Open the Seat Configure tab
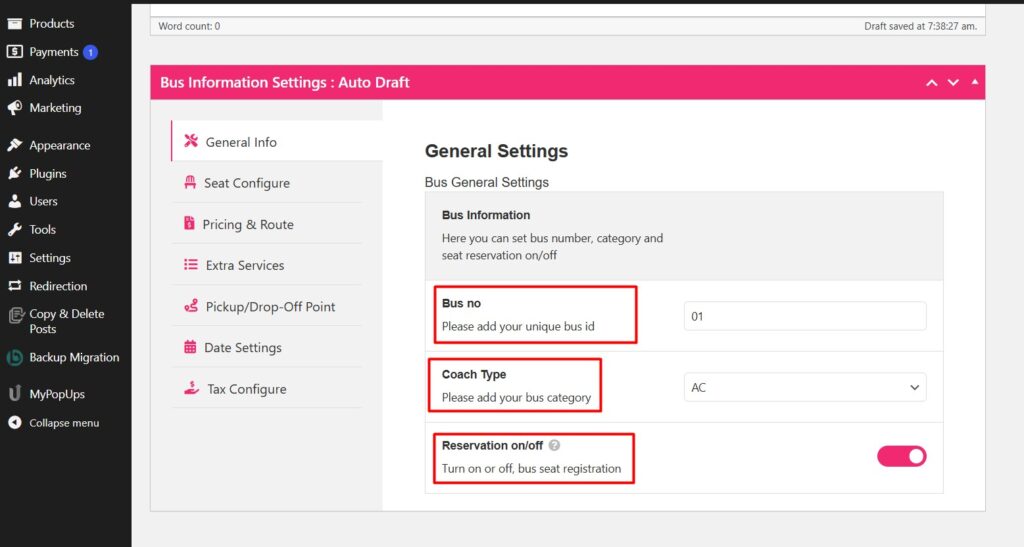Viewport: 1024px width, 547px height. 267,183
